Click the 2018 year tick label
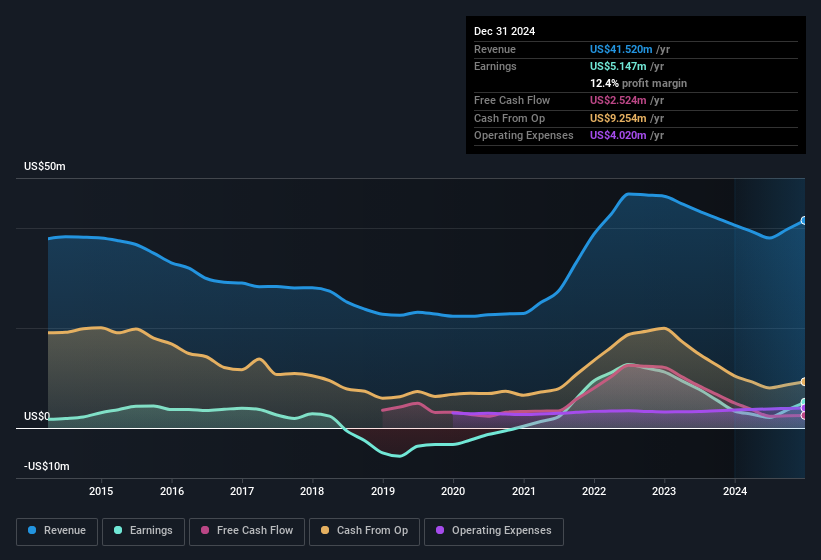The width and height of the screenshot is (821, 560). tap(312, 491)
